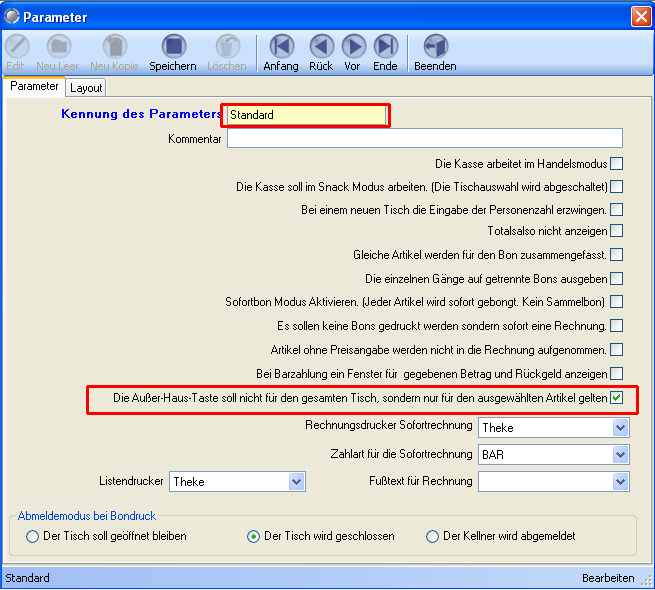Check keine Bons sondern sofort Rechnung
This screenshot has width=655, height=590.
[616, 326]
